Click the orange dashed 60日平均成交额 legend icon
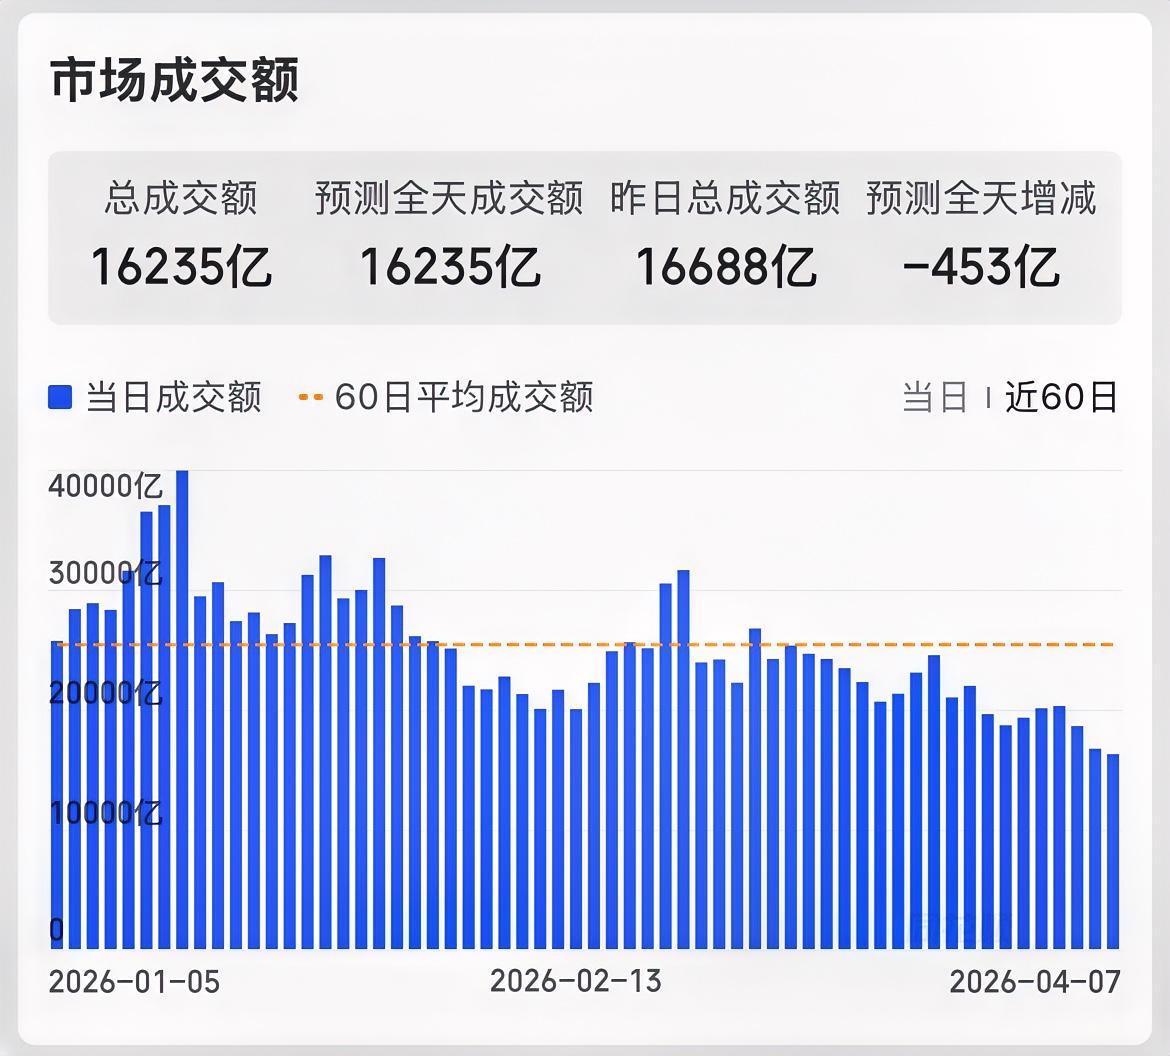Viewport: 1170px width, 1056px height. click(x=311, y=397)
